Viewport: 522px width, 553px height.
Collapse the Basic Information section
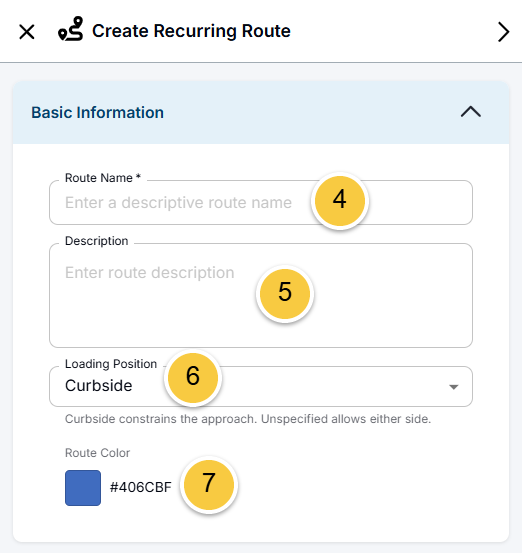[x=471, y=112]
